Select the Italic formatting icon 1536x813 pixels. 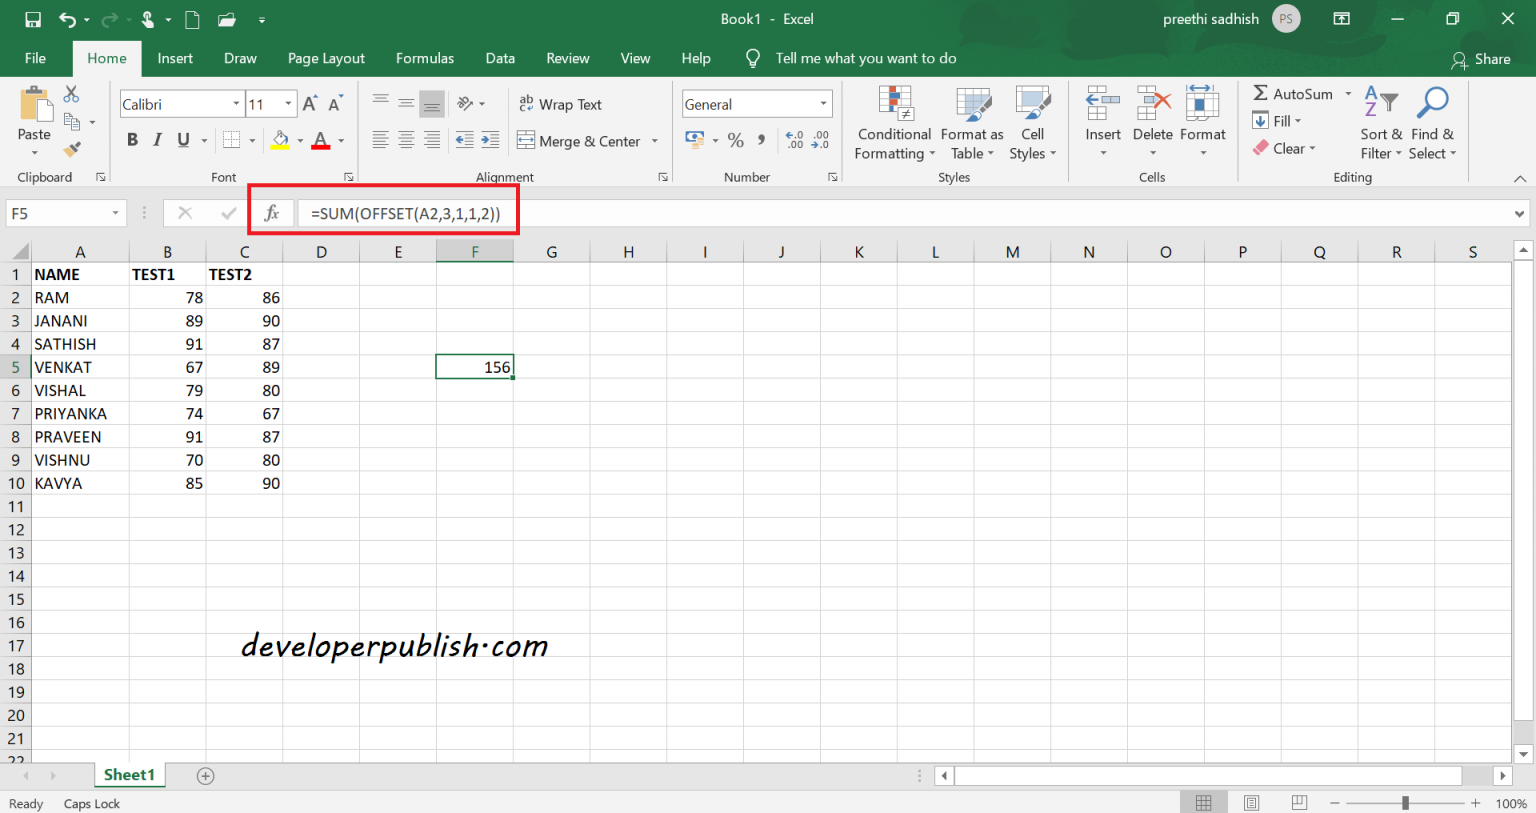point(157,139)
